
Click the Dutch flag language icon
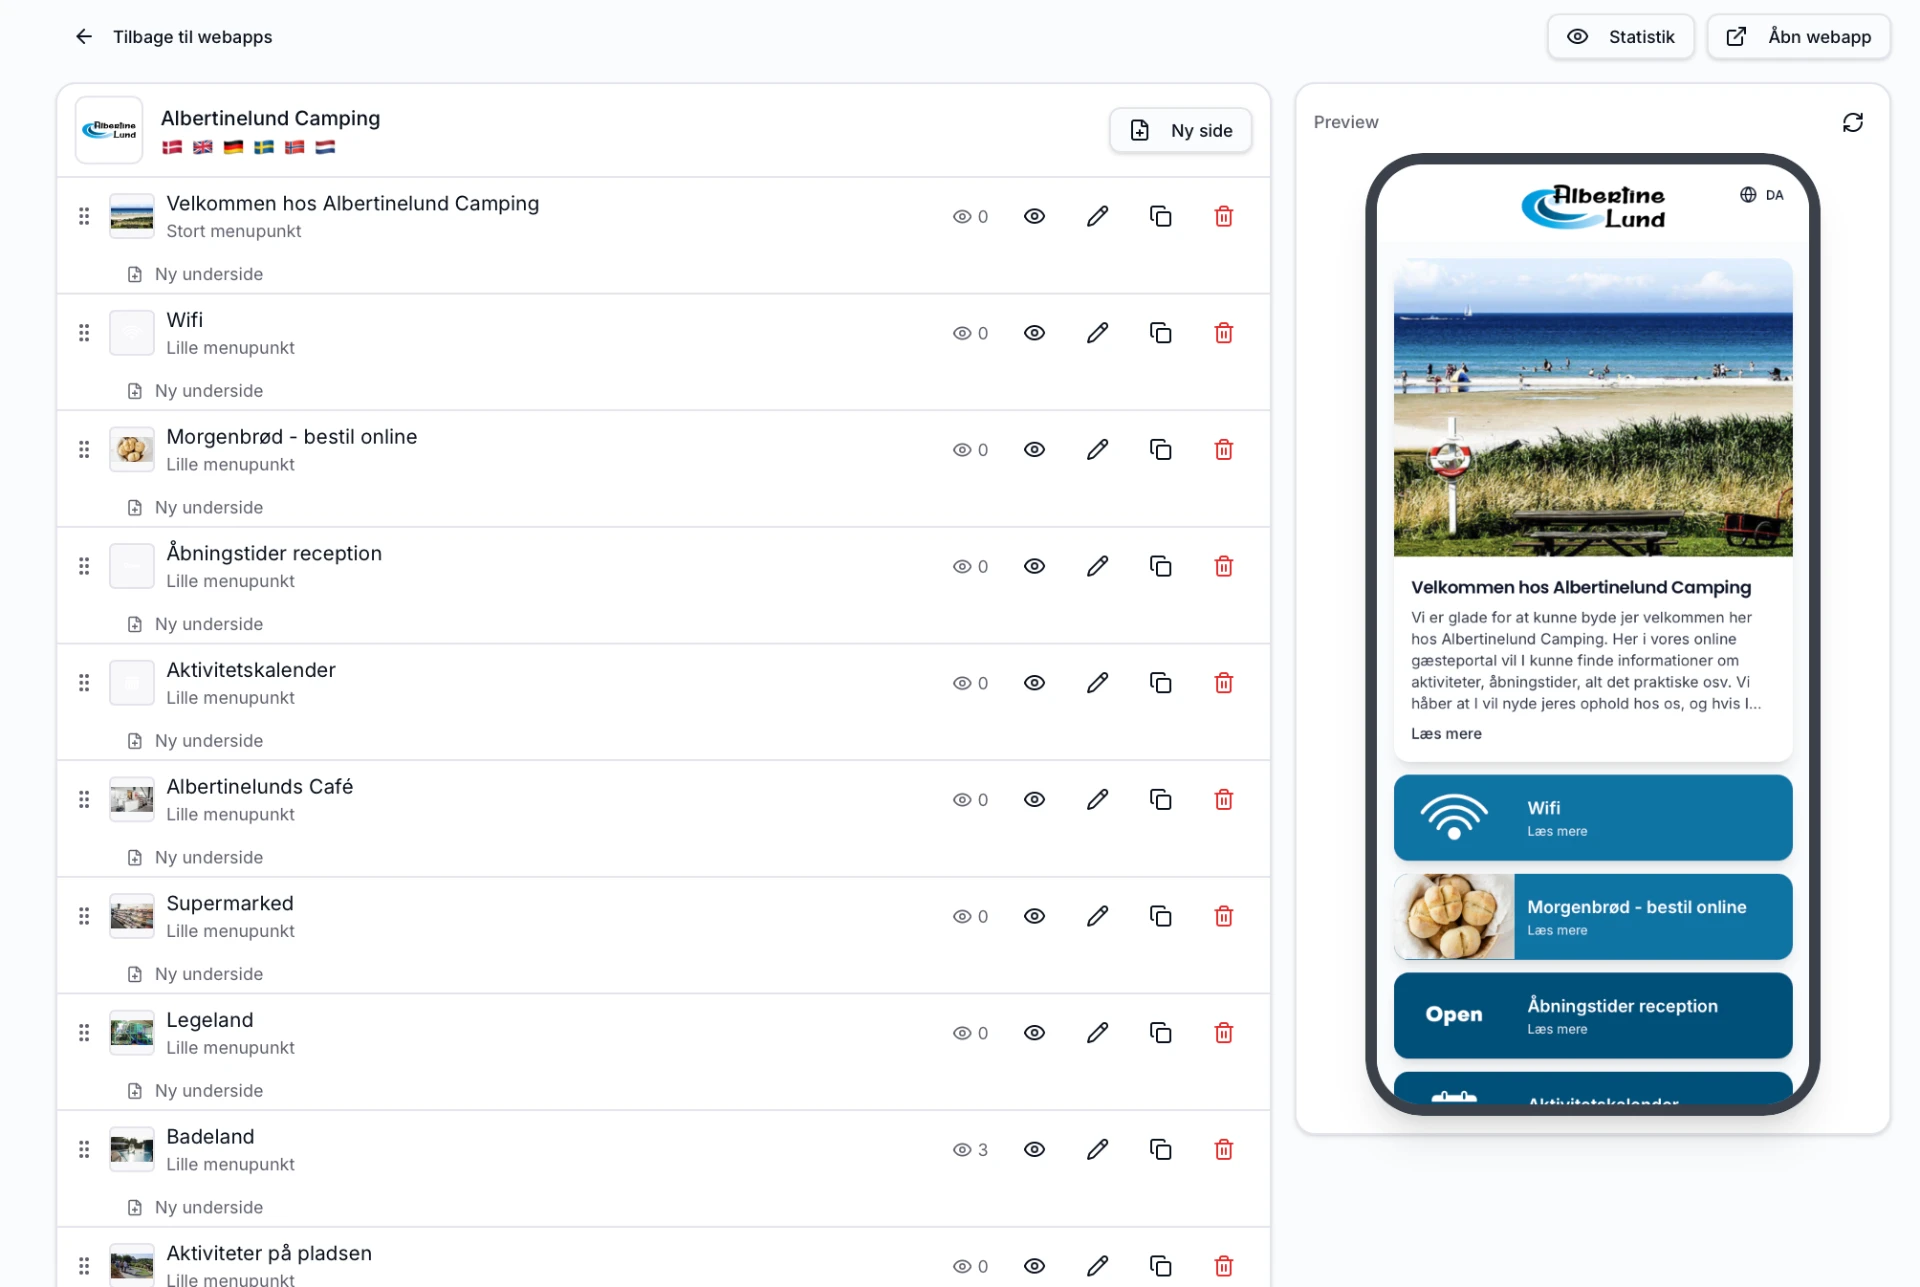tap(325, 147)
